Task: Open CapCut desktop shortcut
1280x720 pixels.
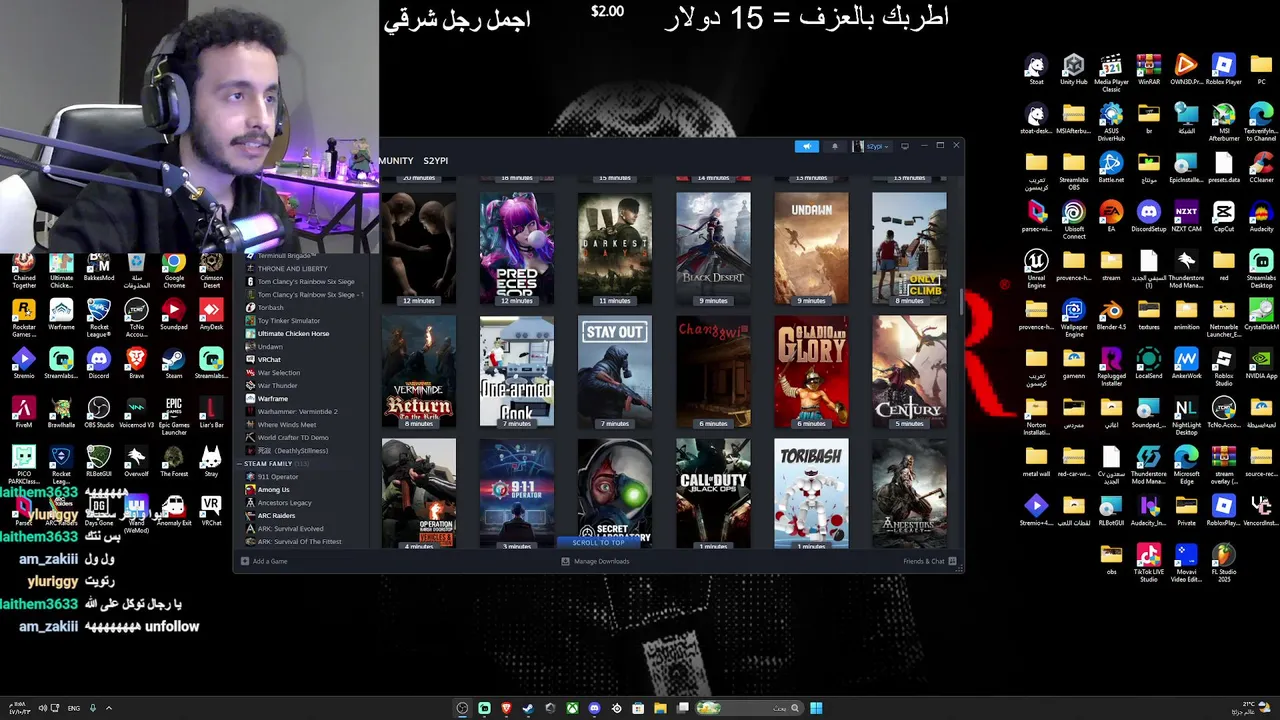Action: tap(1224, 217)
